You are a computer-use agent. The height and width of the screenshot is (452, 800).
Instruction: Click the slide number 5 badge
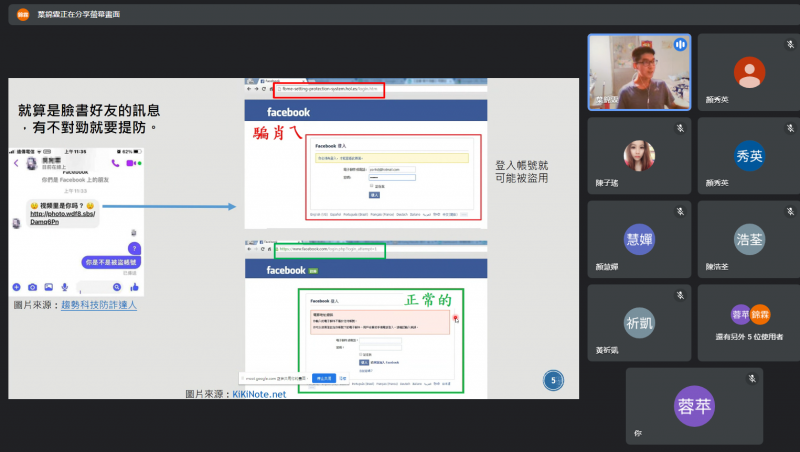pyautogui.click(x=553, y=380)
